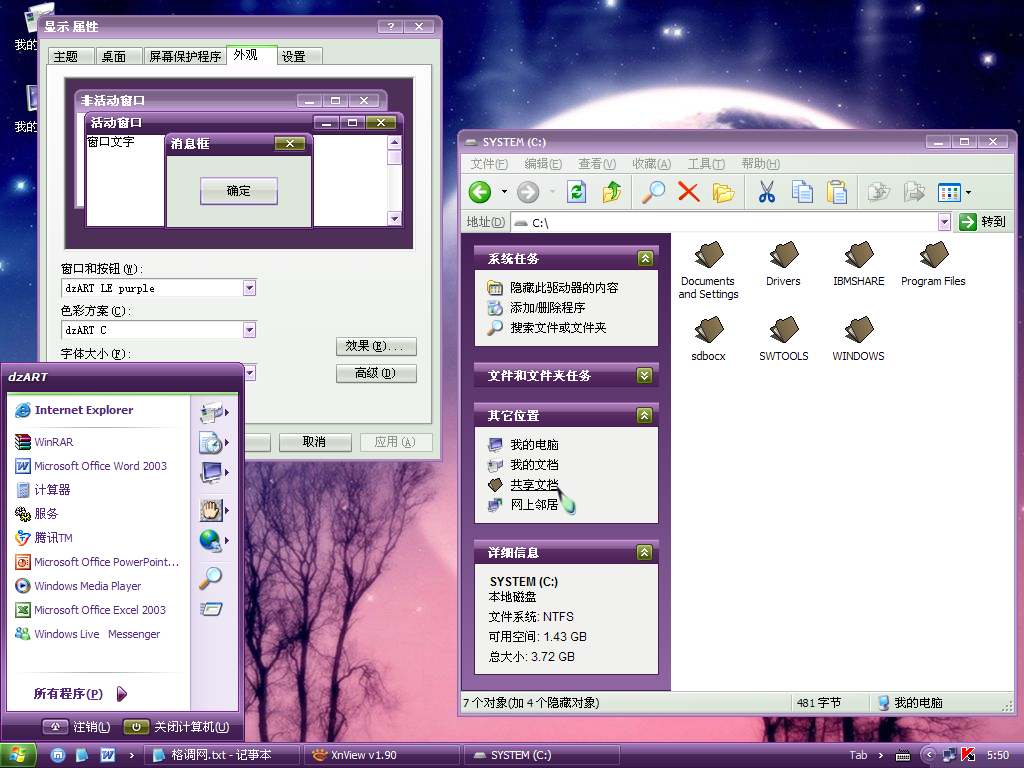1024x768 pixels.
Task: Open the Back button history dropdown arrow
Action: pyautogui.click(x=504, y=192)
